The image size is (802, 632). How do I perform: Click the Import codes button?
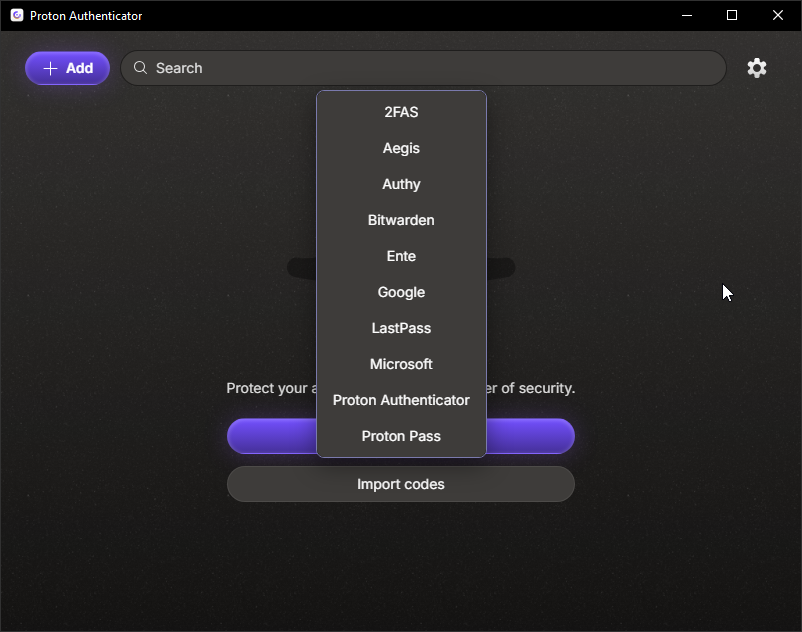[401, 484]
